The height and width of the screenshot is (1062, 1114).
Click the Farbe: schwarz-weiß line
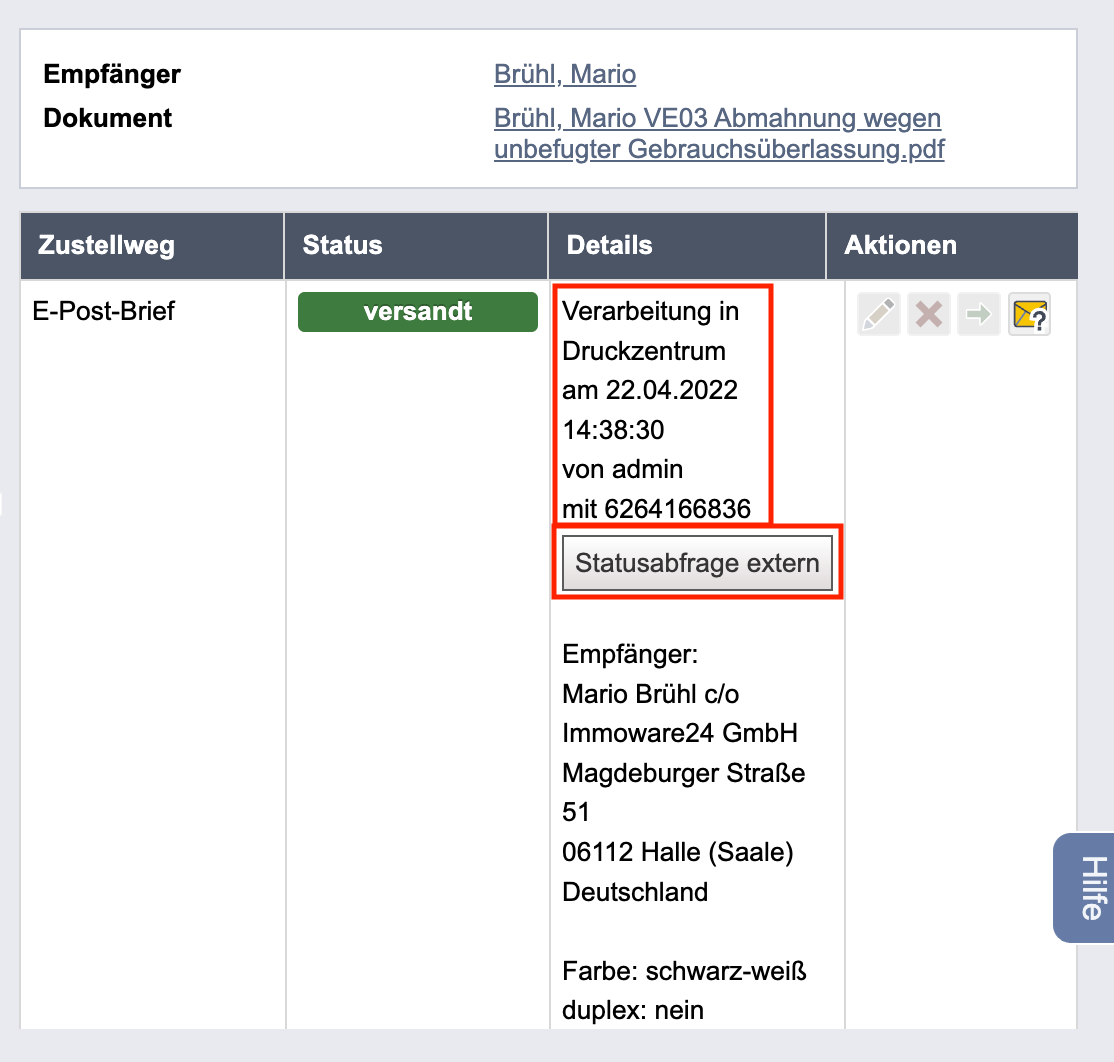(x=684, y=971)
